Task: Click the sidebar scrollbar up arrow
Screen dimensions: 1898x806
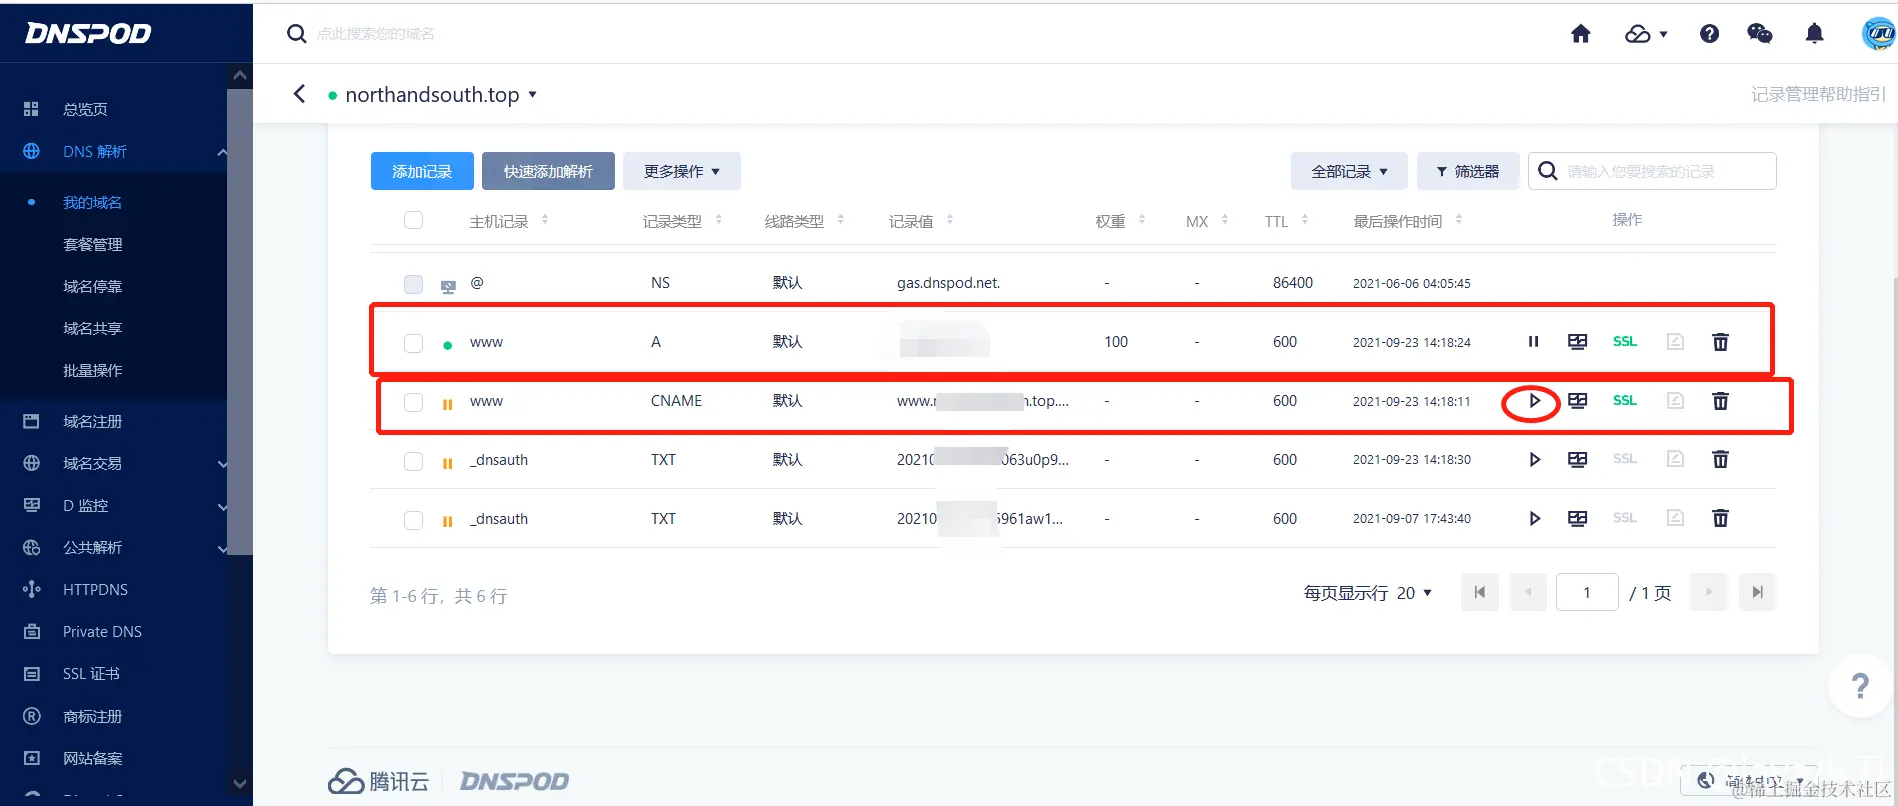Action: [240, 75]
